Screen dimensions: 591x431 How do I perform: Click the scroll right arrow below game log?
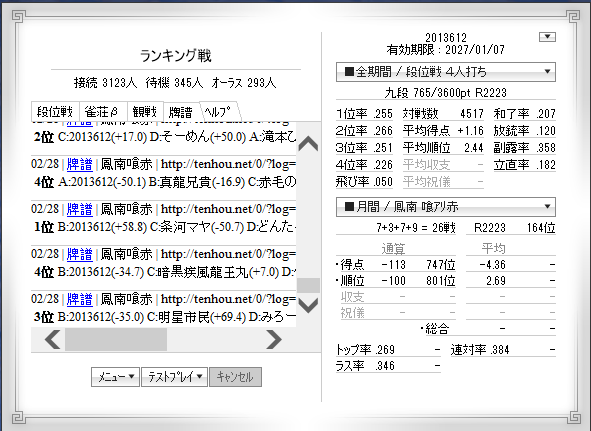pos(274,339)
